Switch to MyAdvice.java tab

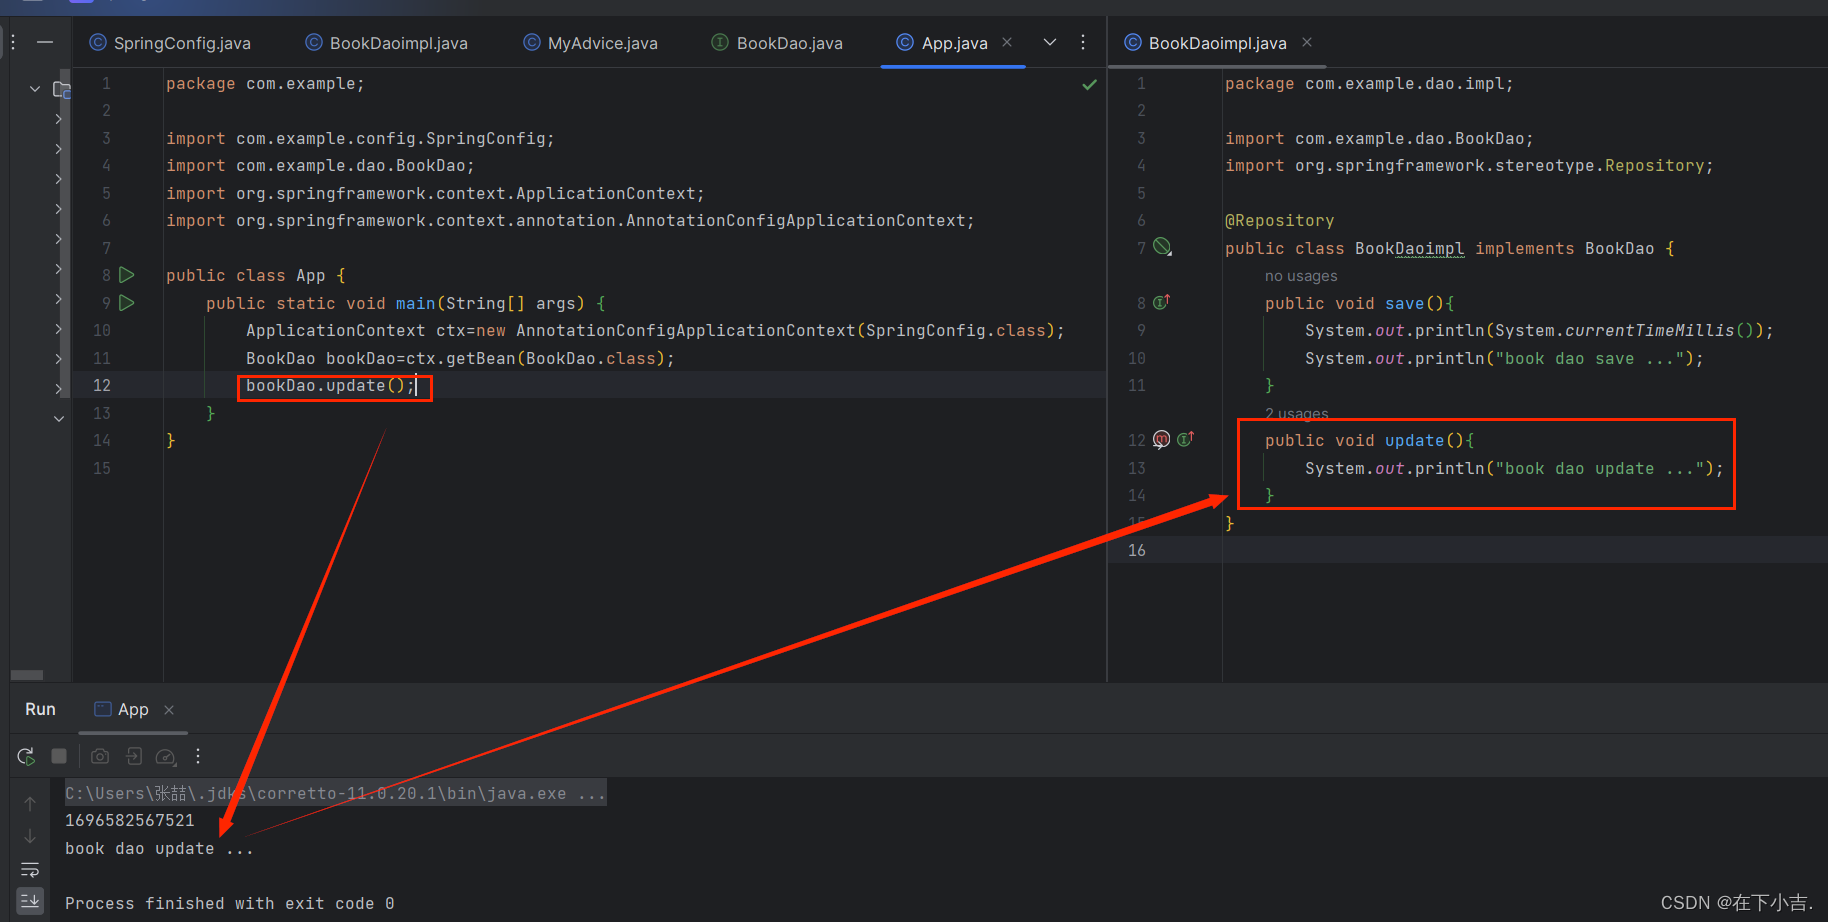591,43
